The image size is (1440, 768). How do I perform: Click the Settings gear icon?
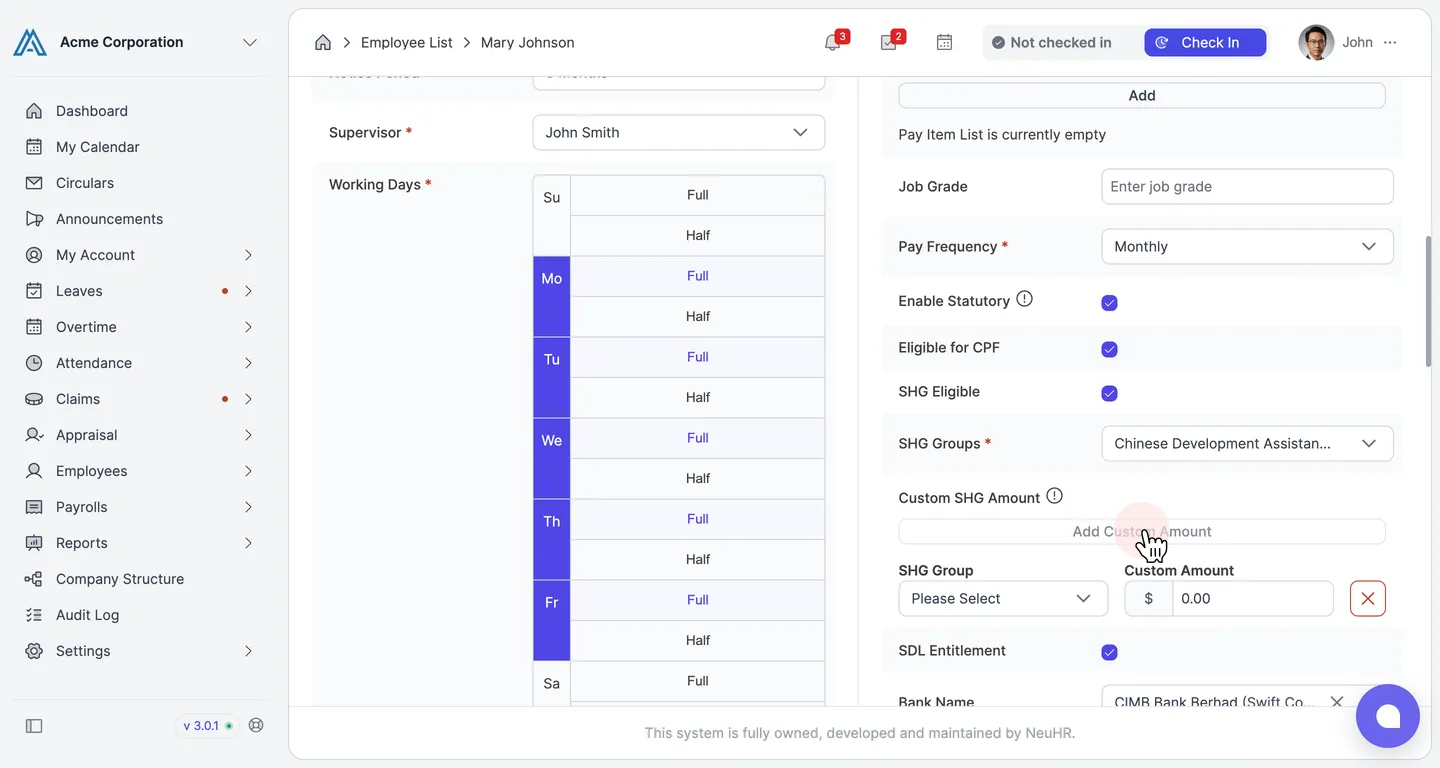pos(34,651)
